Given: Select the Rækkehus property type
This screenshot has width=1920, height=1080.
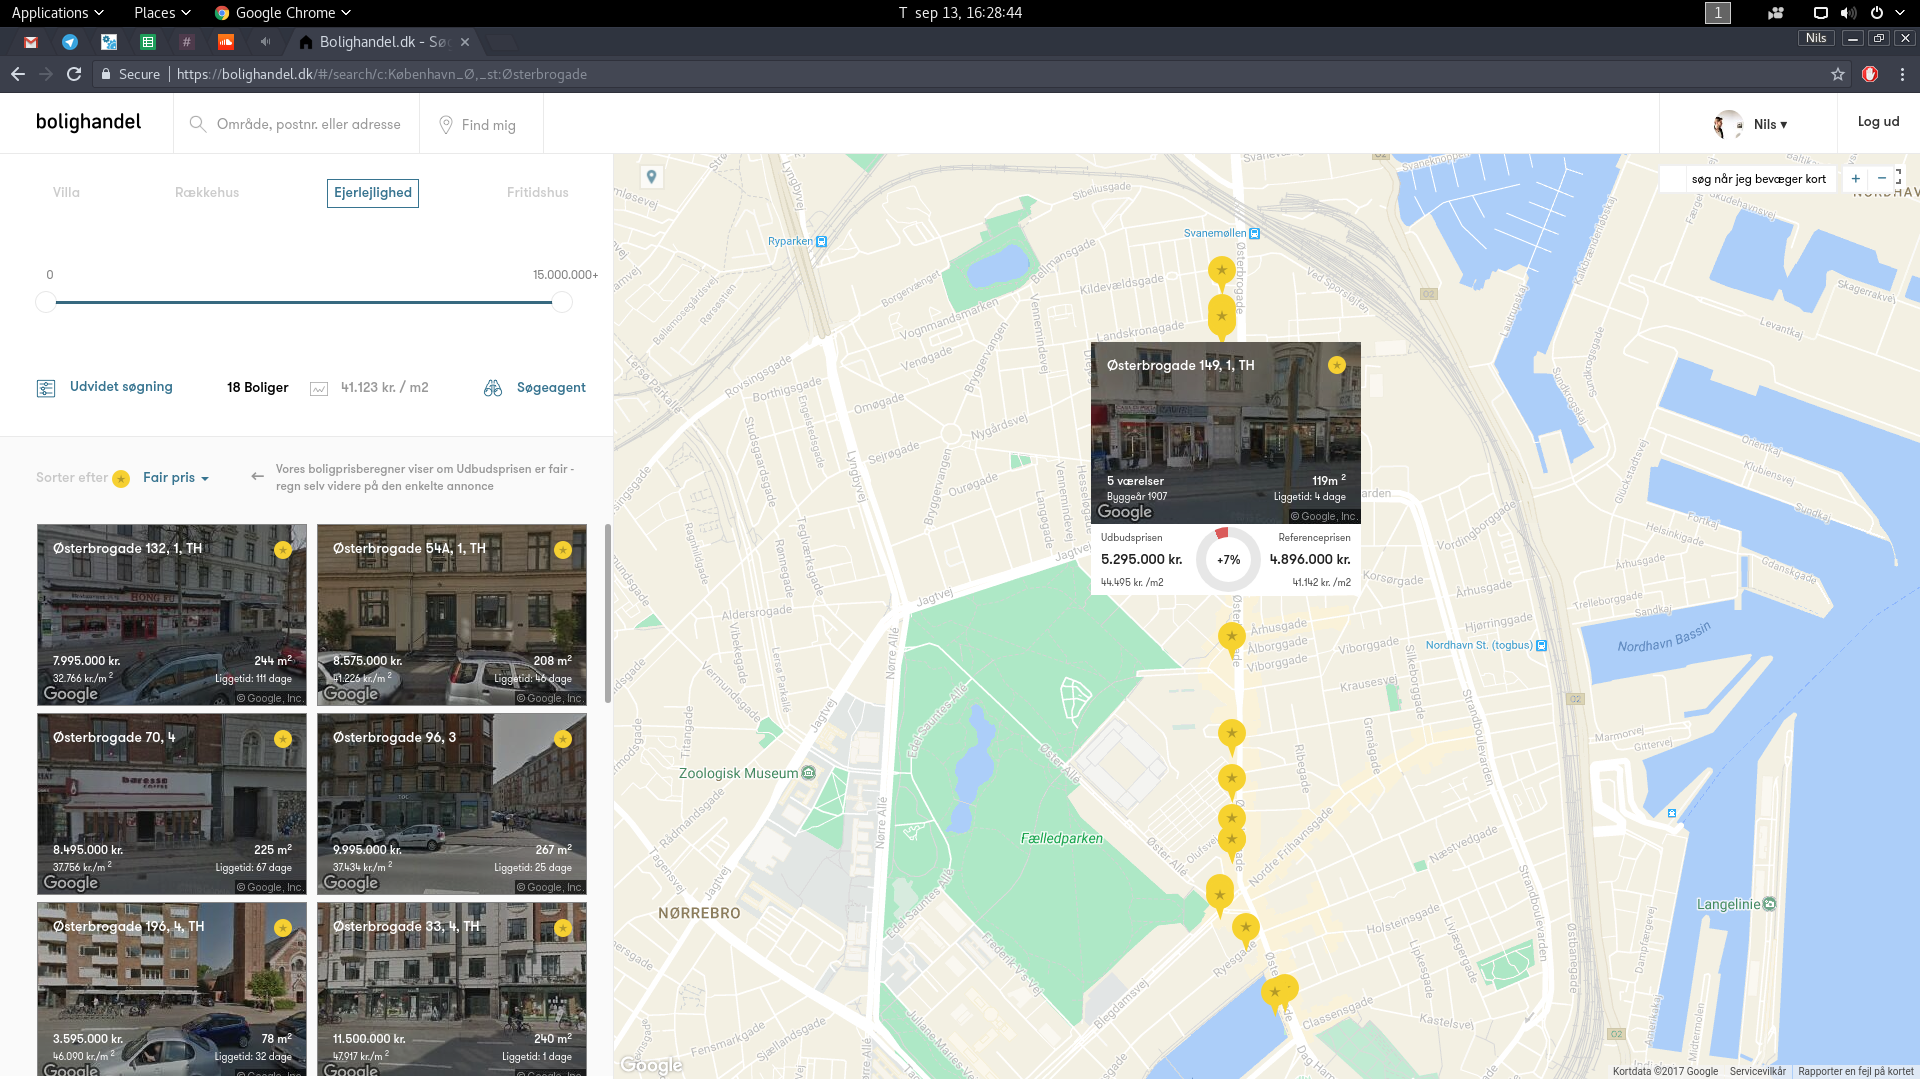Looking at the screenshot, I should pos(207,193).
